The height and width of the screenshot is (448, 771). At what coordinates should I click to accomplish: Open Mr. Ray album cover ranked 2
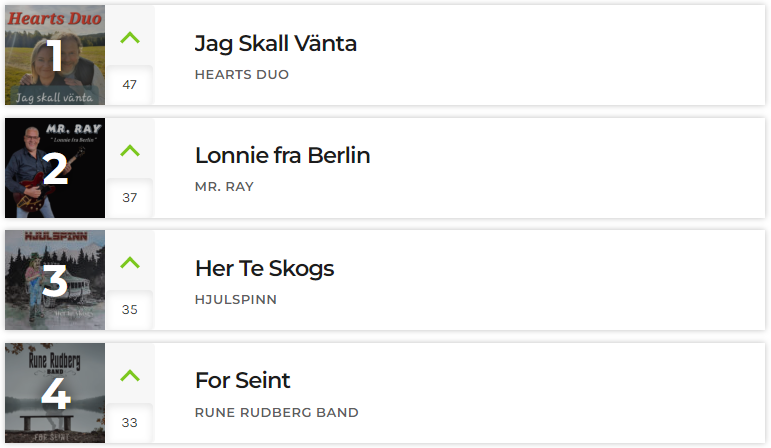click(x=55, y=168)
